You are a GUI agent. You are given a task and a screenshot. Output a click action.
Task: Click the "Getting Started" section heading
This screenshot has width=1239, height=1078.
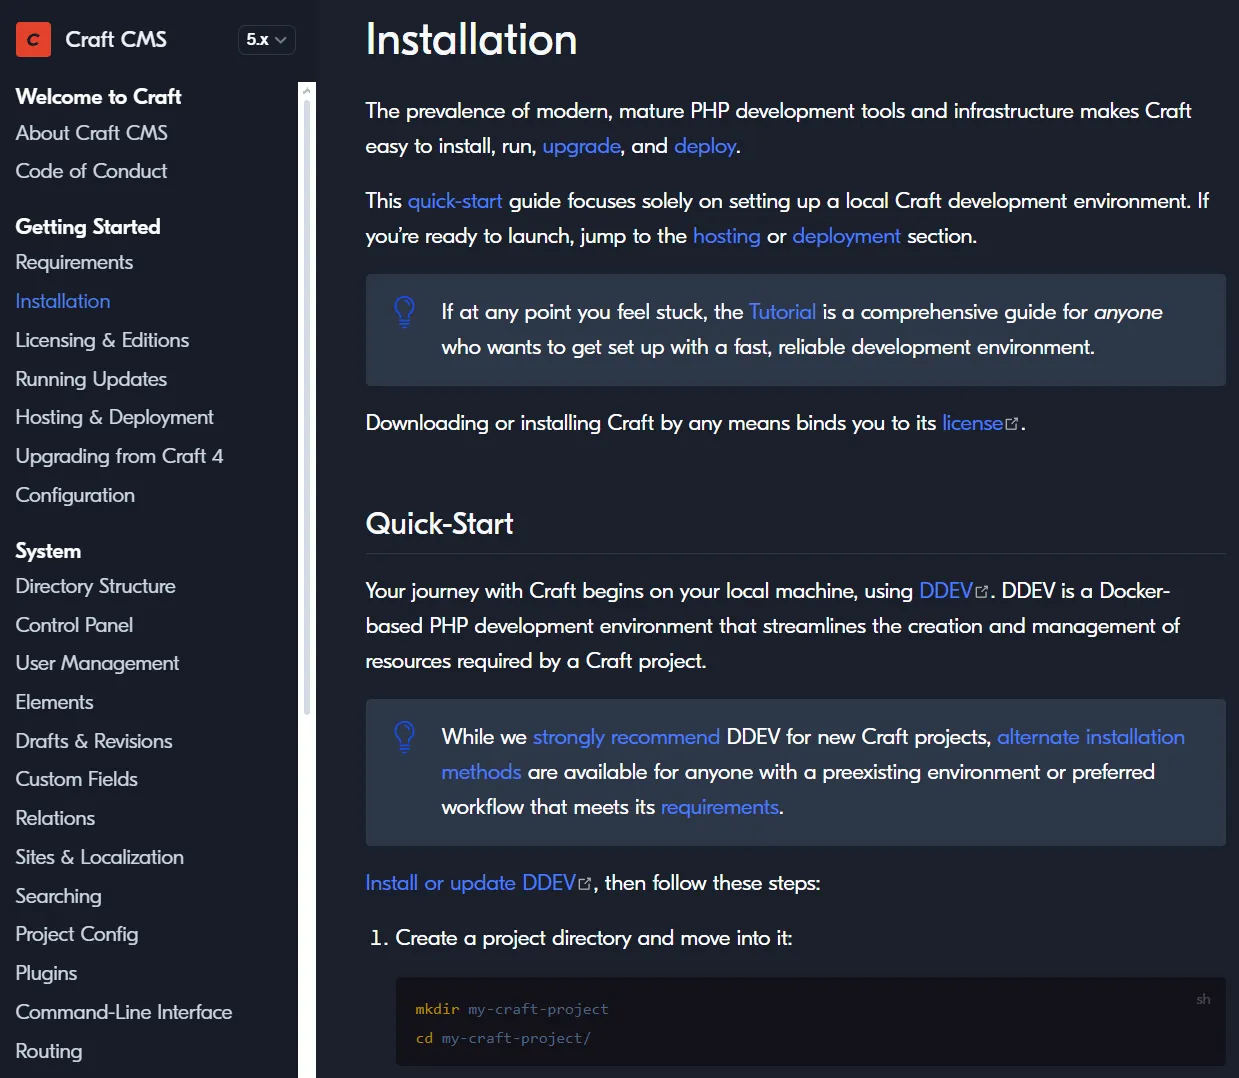pyautogui.click(x=88, y=227)
